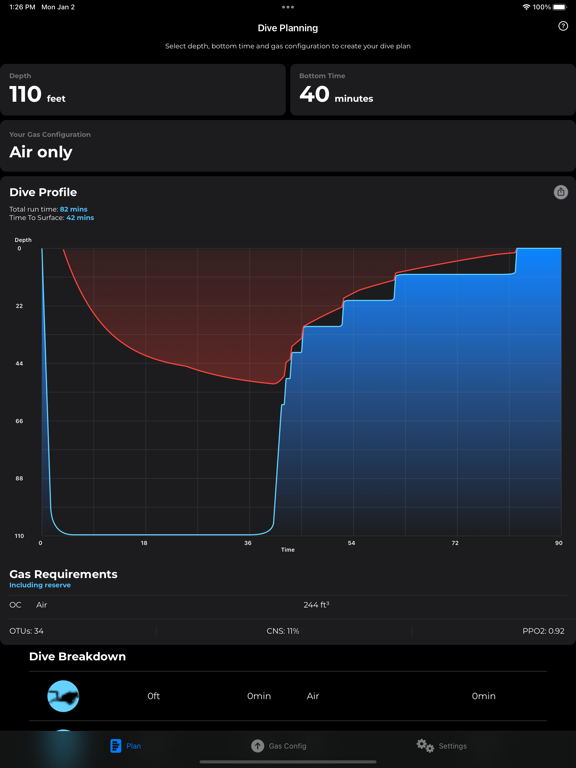Edit the Depth 110 feet card
576x768 pixels.
[143, 90]
